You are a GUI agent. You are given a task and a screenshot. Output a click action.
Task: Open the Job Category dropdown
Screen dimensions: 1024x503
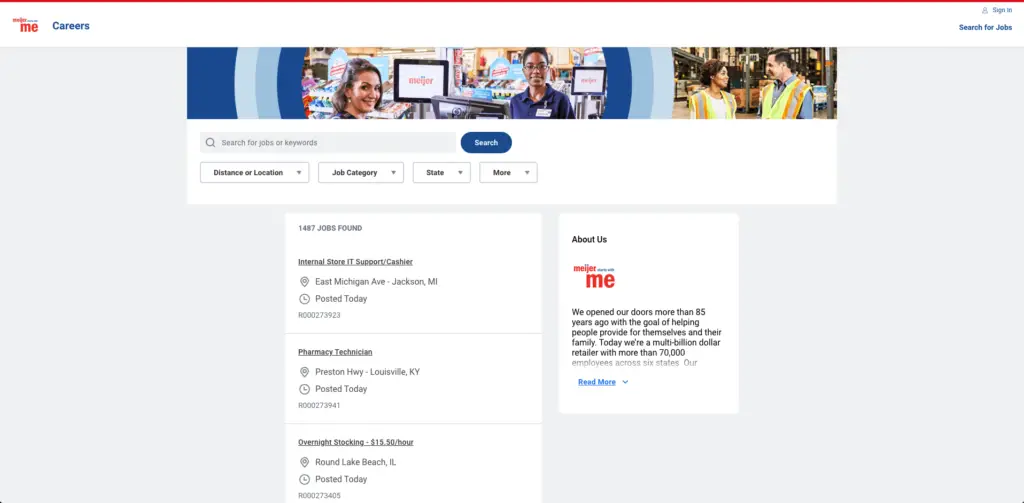[361, 172]
